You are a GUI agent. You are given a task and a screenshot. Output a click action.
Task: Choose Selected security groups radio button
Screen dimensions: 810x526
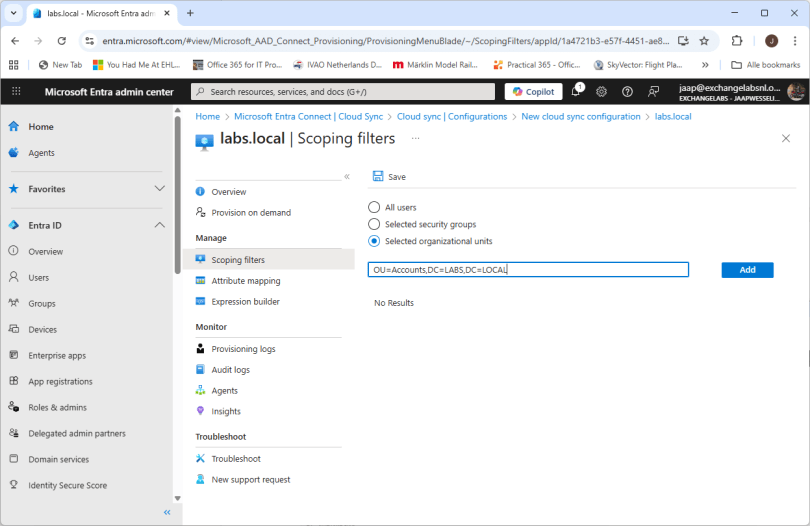click(x=375, y=224)
